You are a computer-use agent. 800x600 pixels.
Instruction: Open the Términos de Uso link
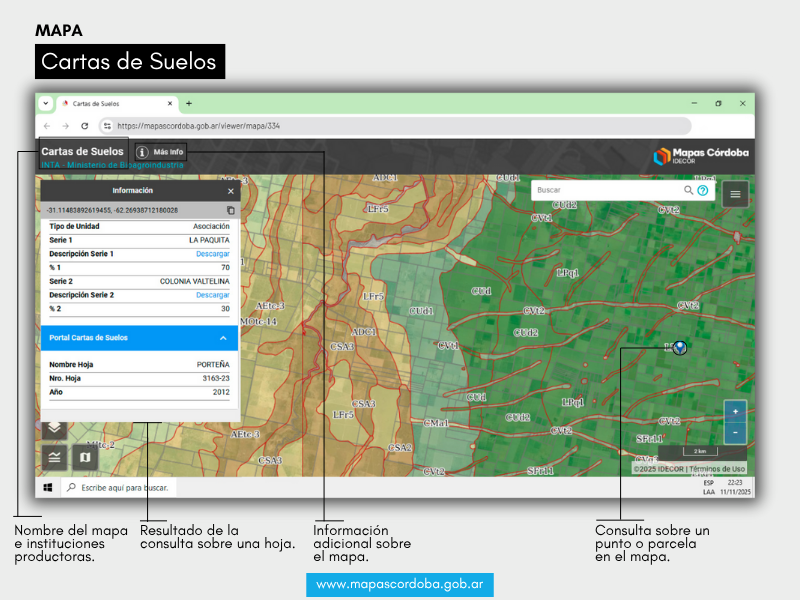[x=717, y=469]
